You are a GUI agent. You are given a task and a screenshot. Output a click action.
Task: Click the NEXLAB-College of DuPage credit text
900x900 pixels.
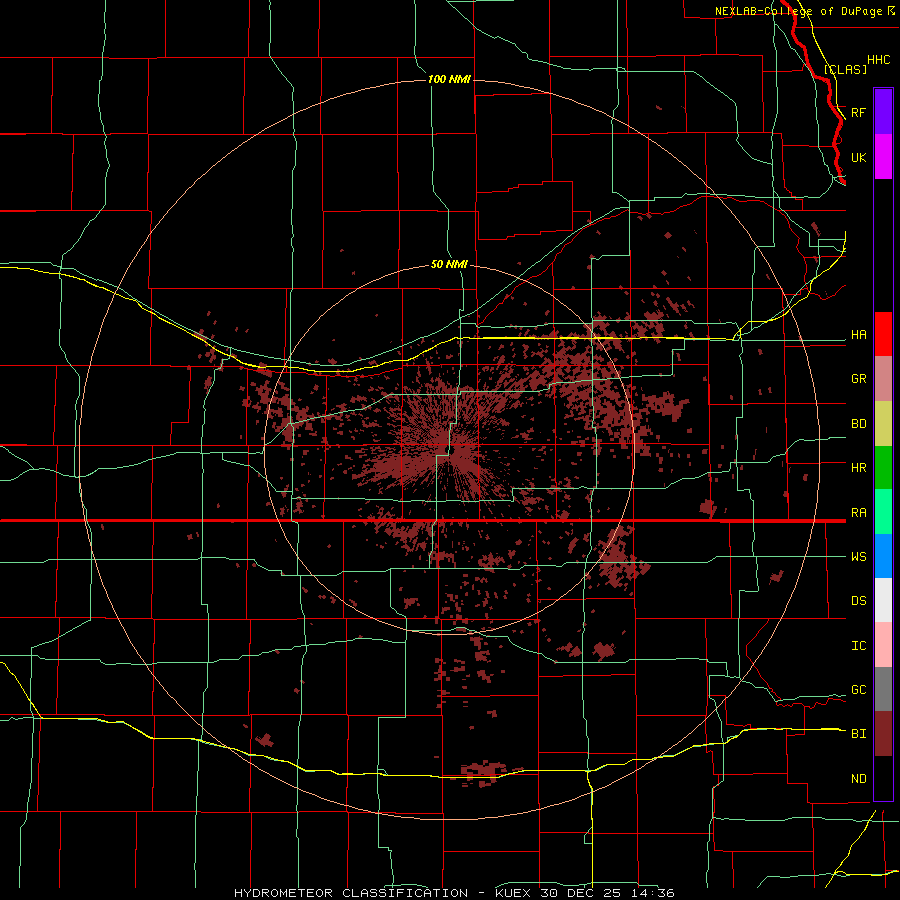point(798,11)
